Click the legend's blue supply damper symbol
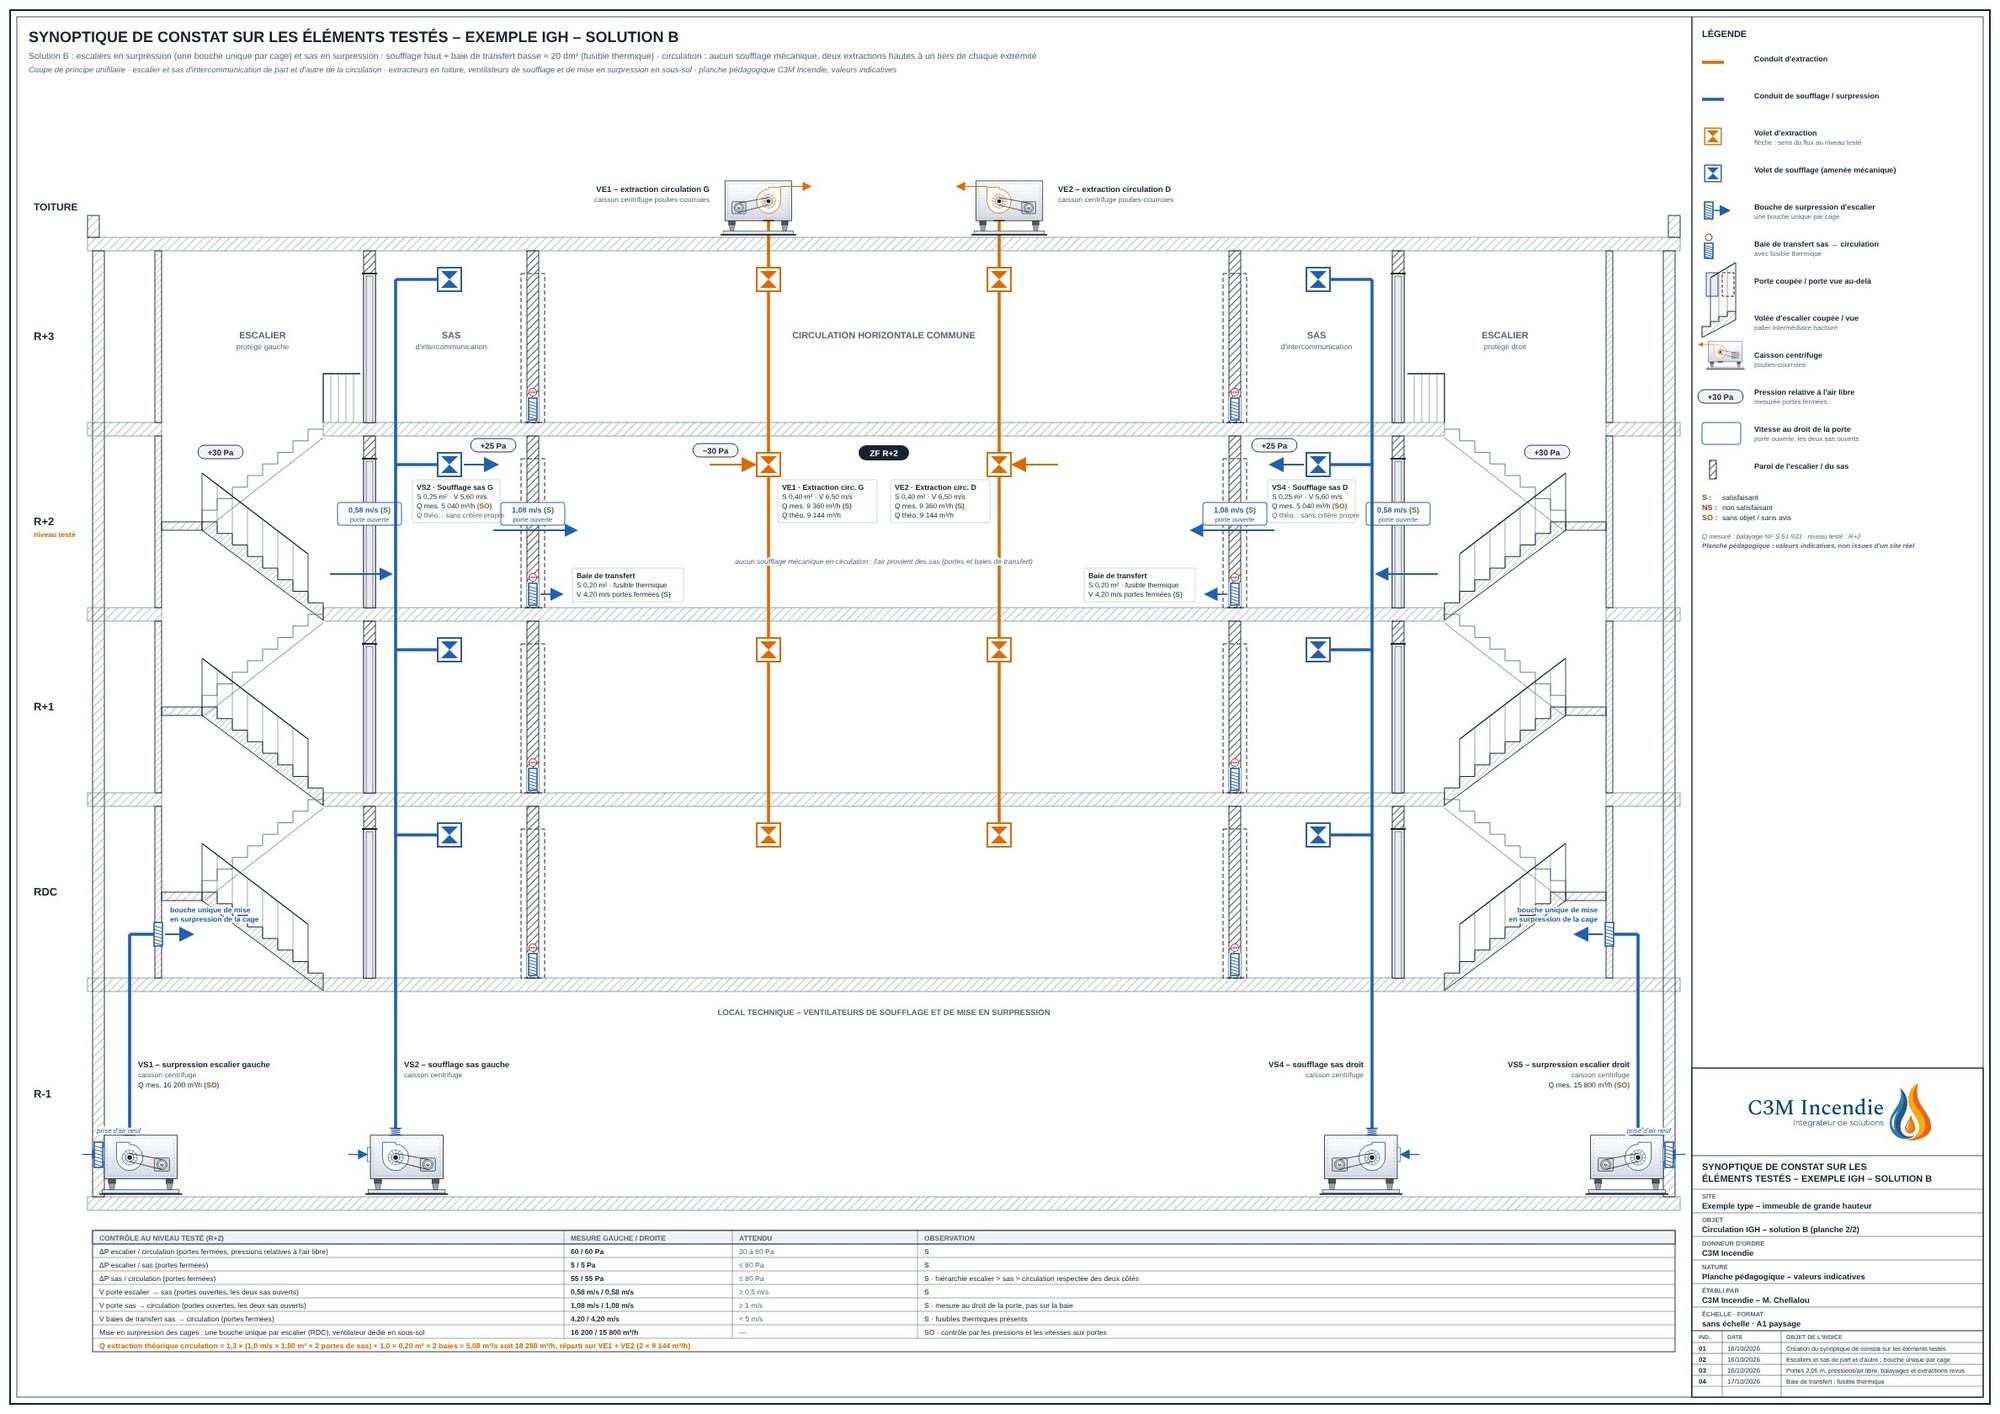Screen dimensions: 2000x1414 click(1713, 174)
